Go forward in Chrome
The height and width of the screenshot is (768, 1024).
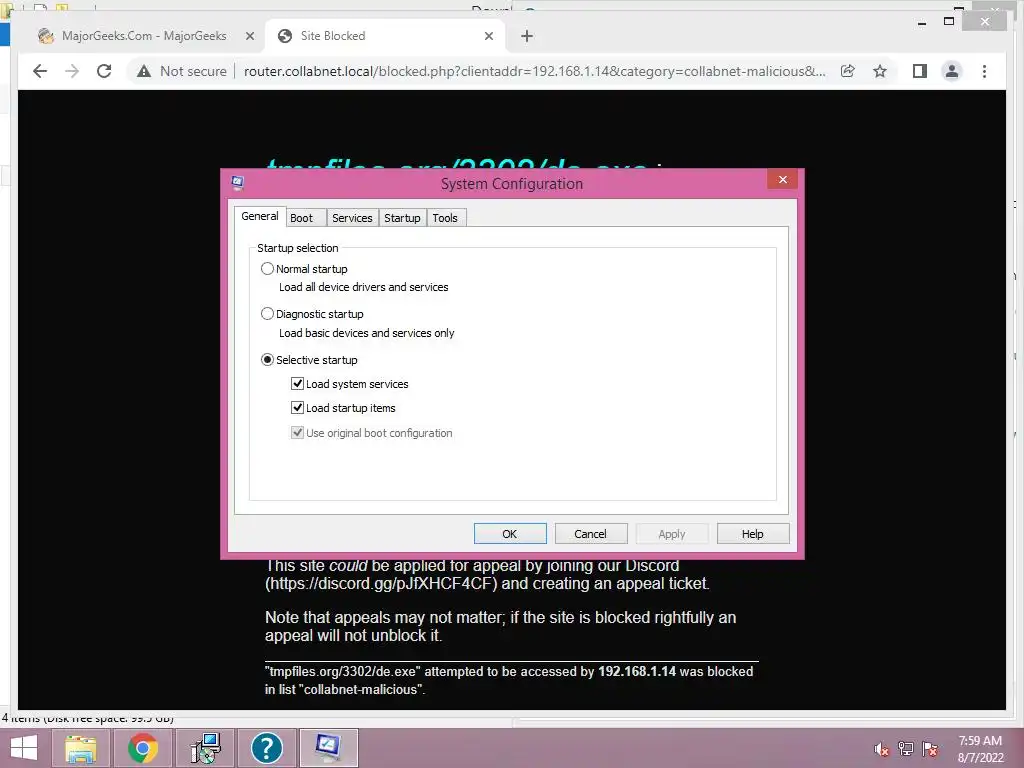(72, 71)
